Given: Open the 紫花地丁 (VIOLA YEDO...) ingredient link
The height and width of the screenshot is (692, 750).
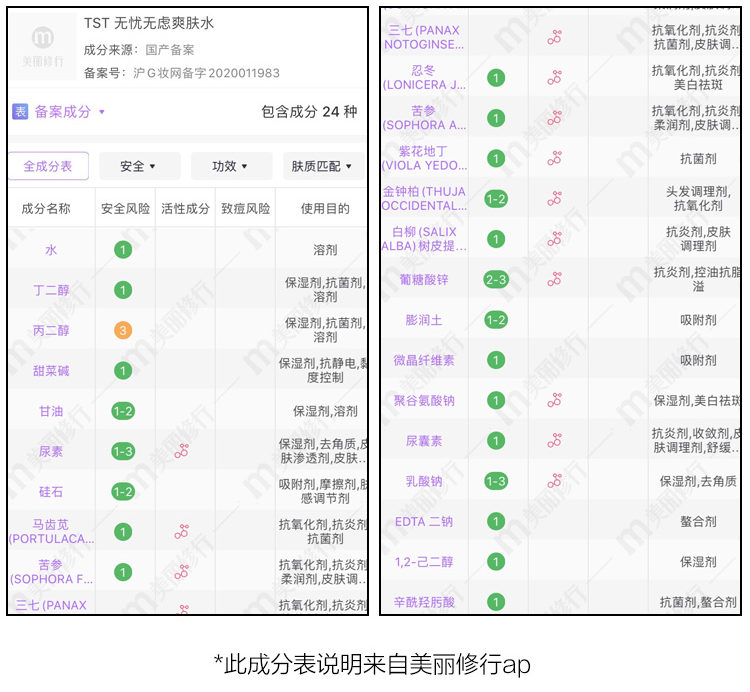Looking at the screenshot, I should [424, 158].
